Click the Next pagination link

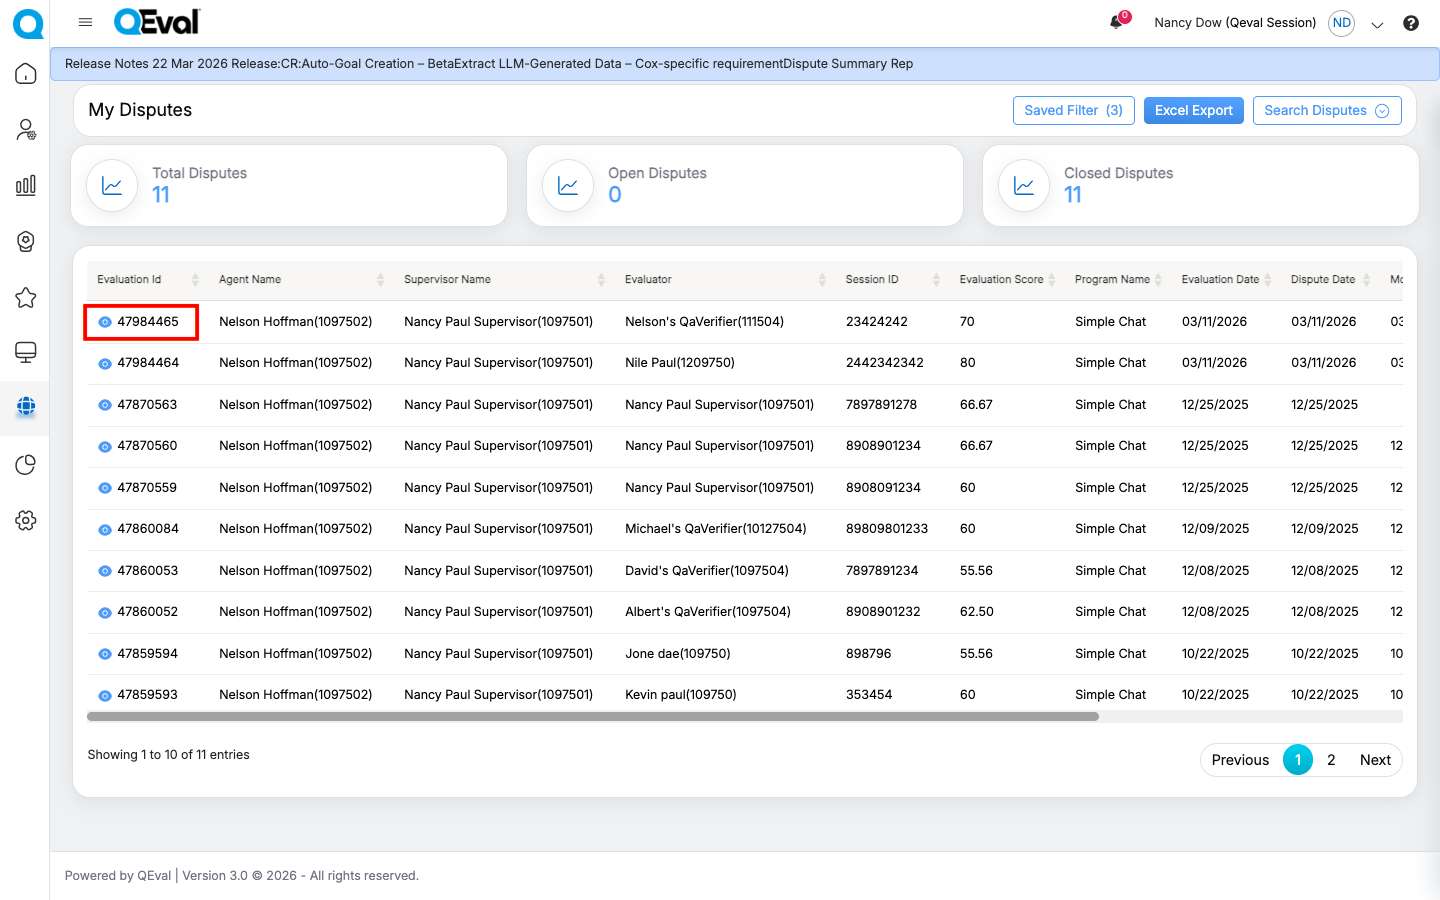point(1375,760)
